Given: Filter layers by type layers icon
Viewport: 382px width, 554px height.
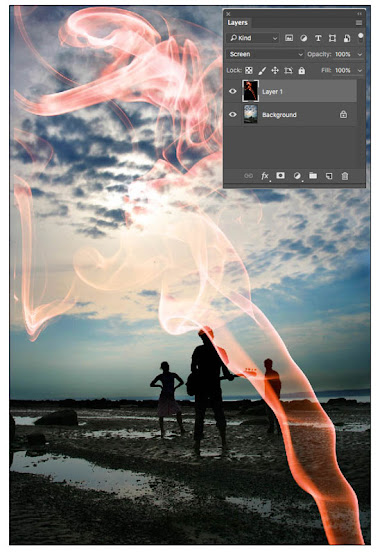Looking at the screenshot, I should tap(318, 38).
